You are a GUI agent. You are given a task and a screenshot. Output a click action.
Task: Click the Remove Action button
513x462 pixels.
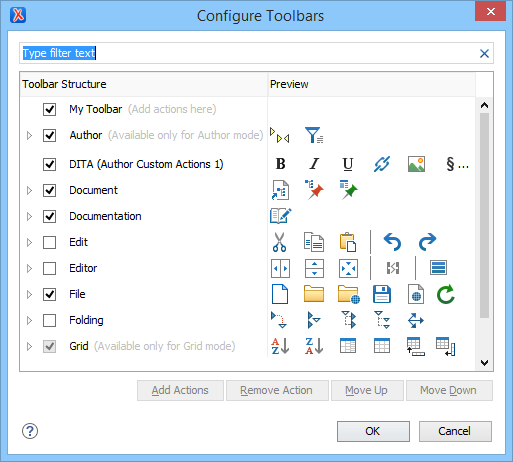pos(277,390)
